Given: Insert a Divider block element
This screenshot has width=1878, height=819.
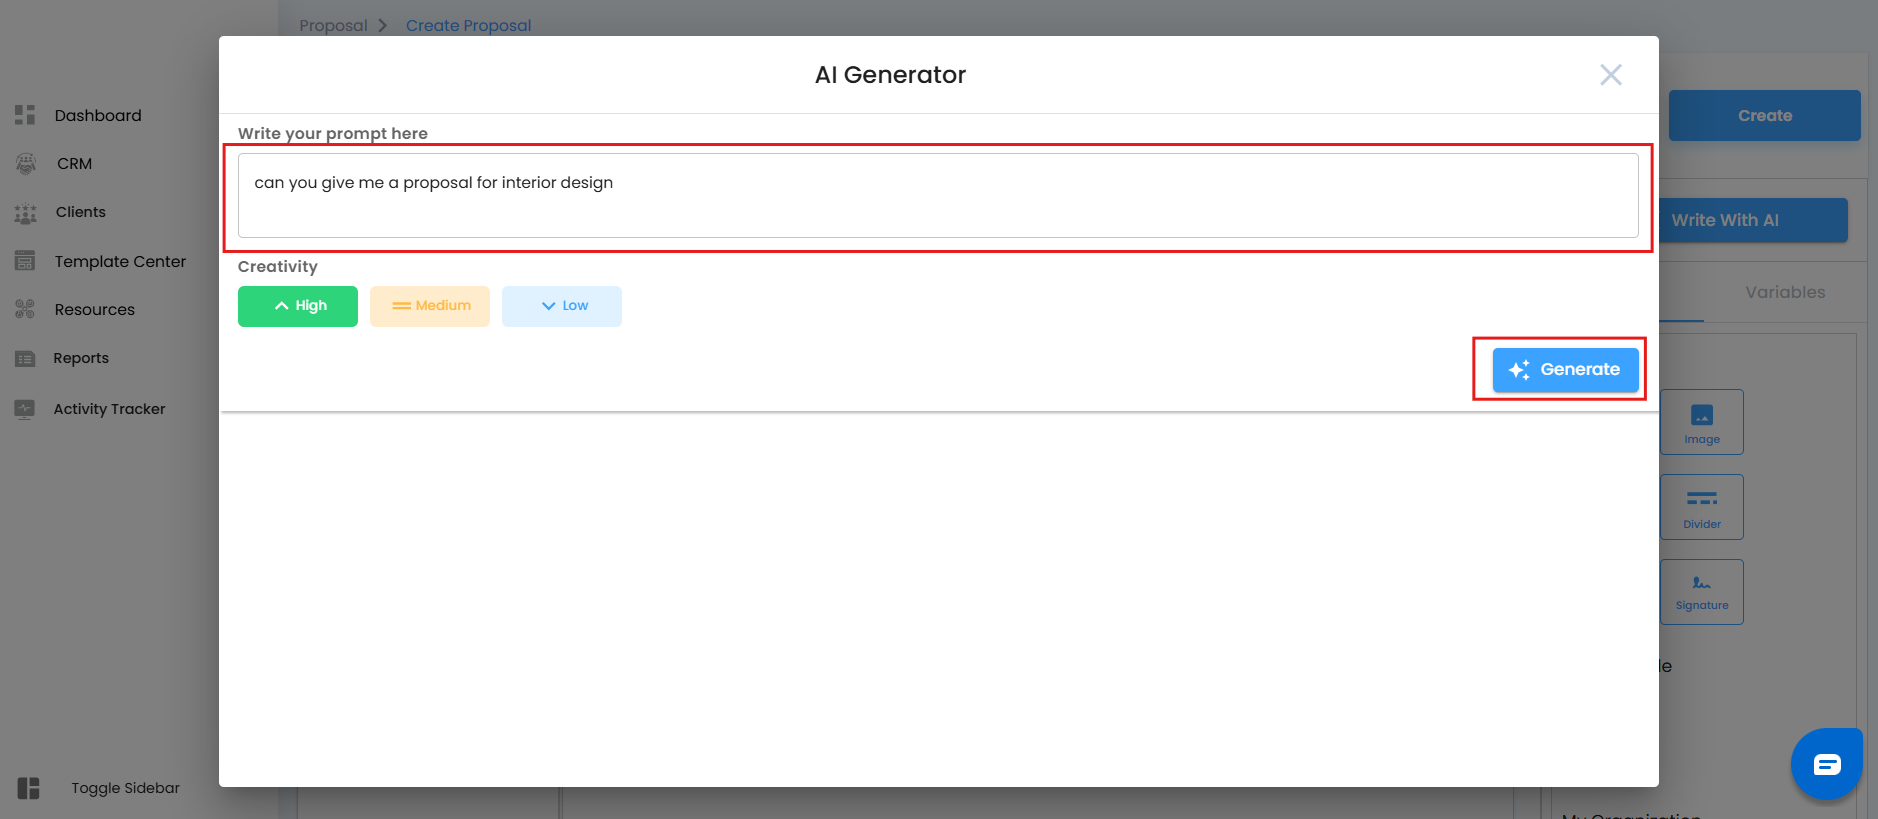Looking at the screenshot, I should pyautogui.click(x=1701, y=507).
